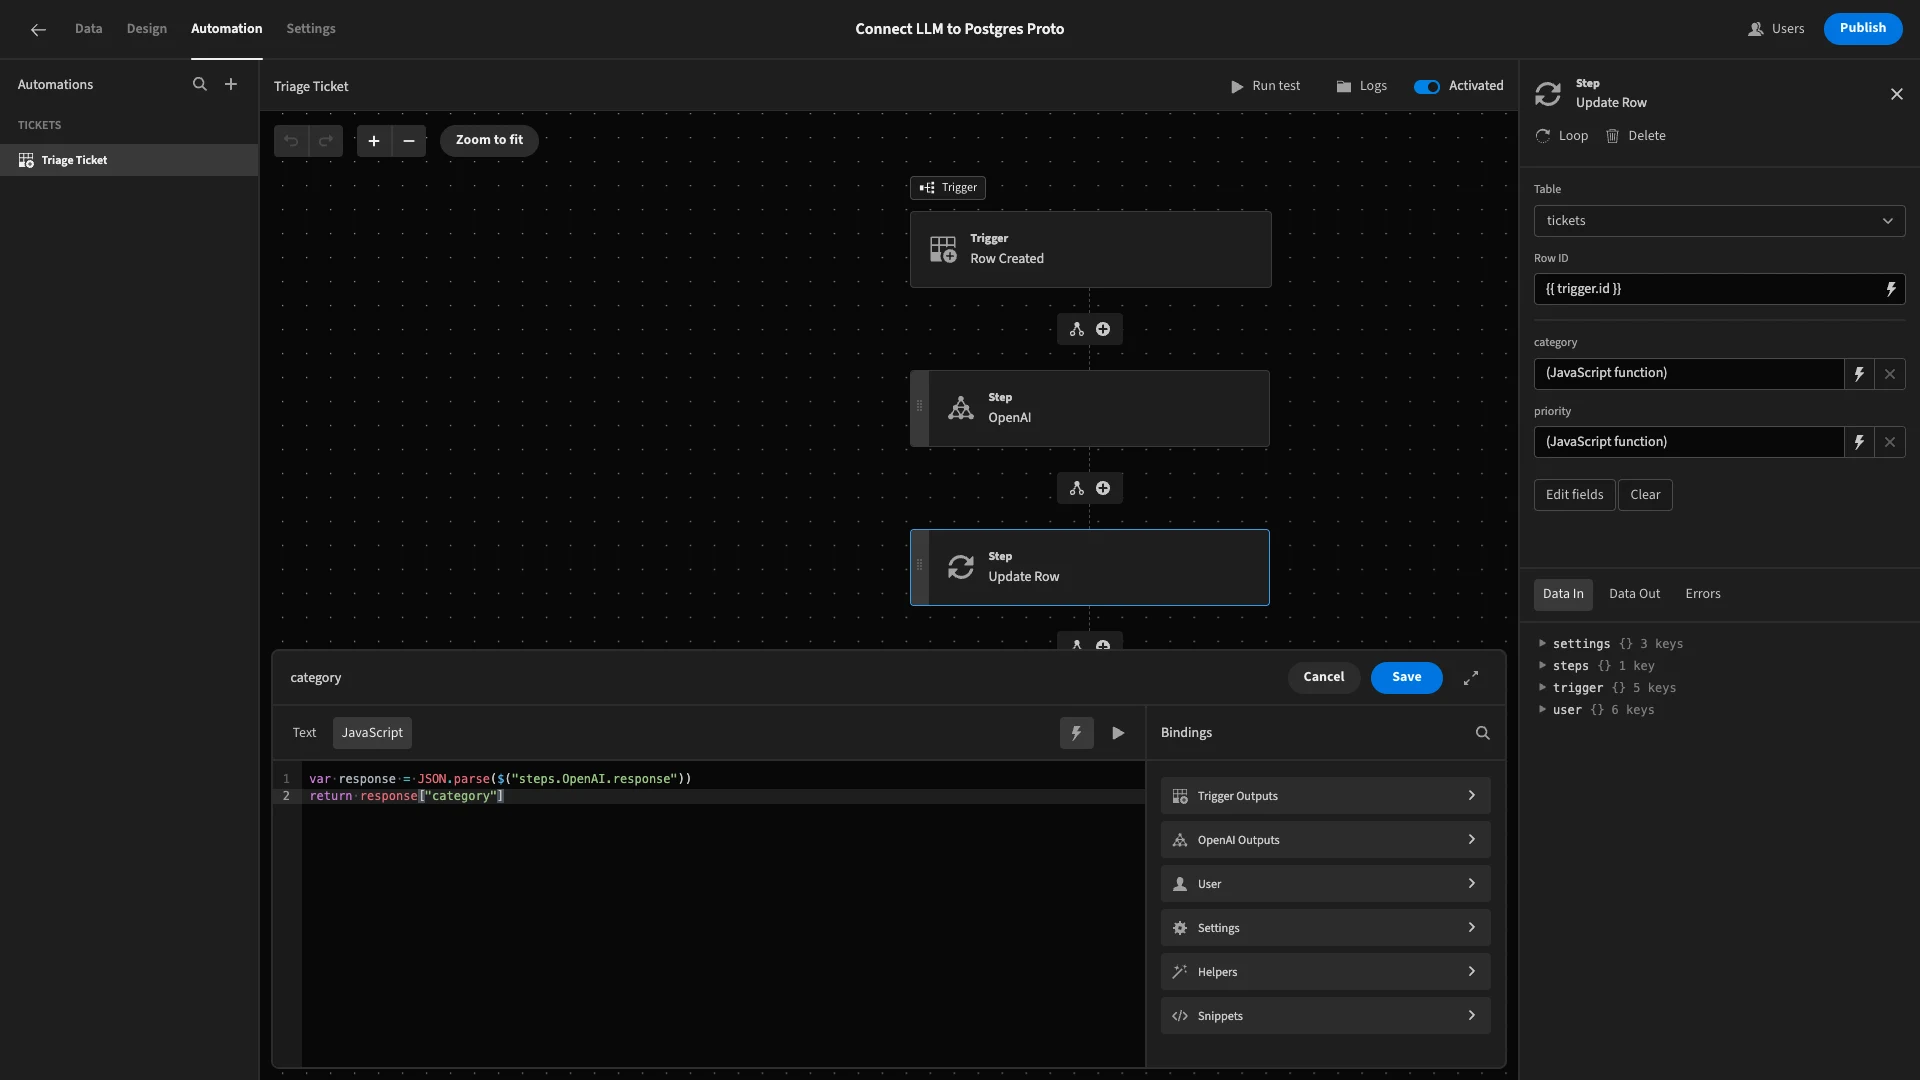1920x1080 pixels.
Task: Add Loop to the step
Action: pos(1562,136)
